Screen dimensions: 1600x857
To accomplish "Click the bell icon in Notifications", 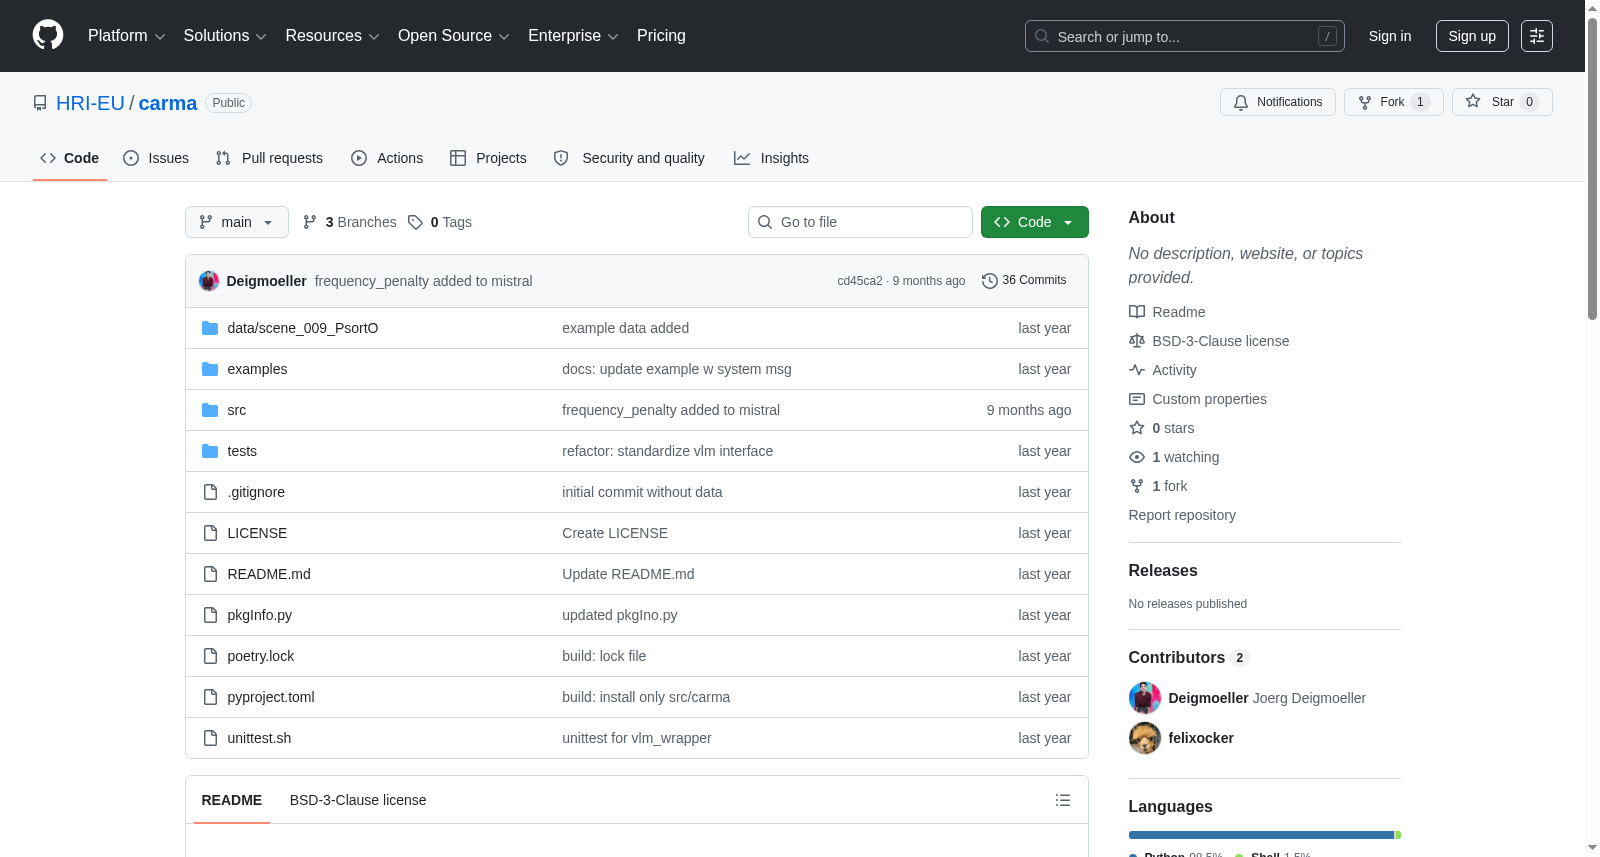I will point(1241,102).
